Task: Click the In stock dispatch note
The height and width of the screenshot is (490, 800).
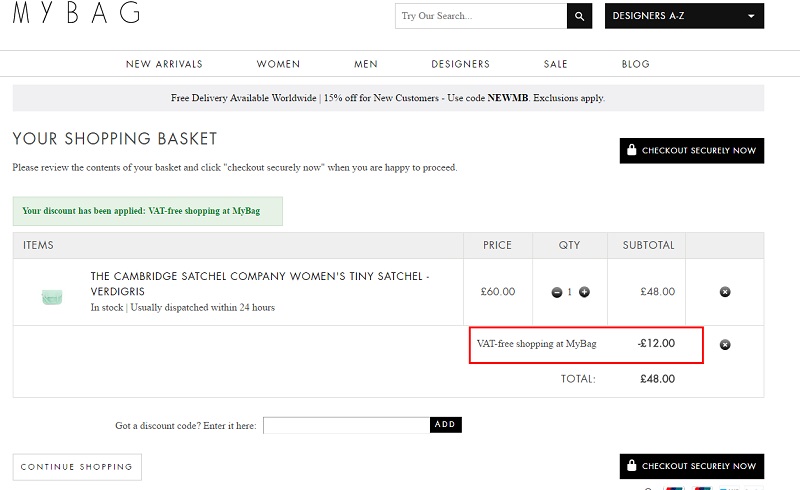Action: click(183, 307)
